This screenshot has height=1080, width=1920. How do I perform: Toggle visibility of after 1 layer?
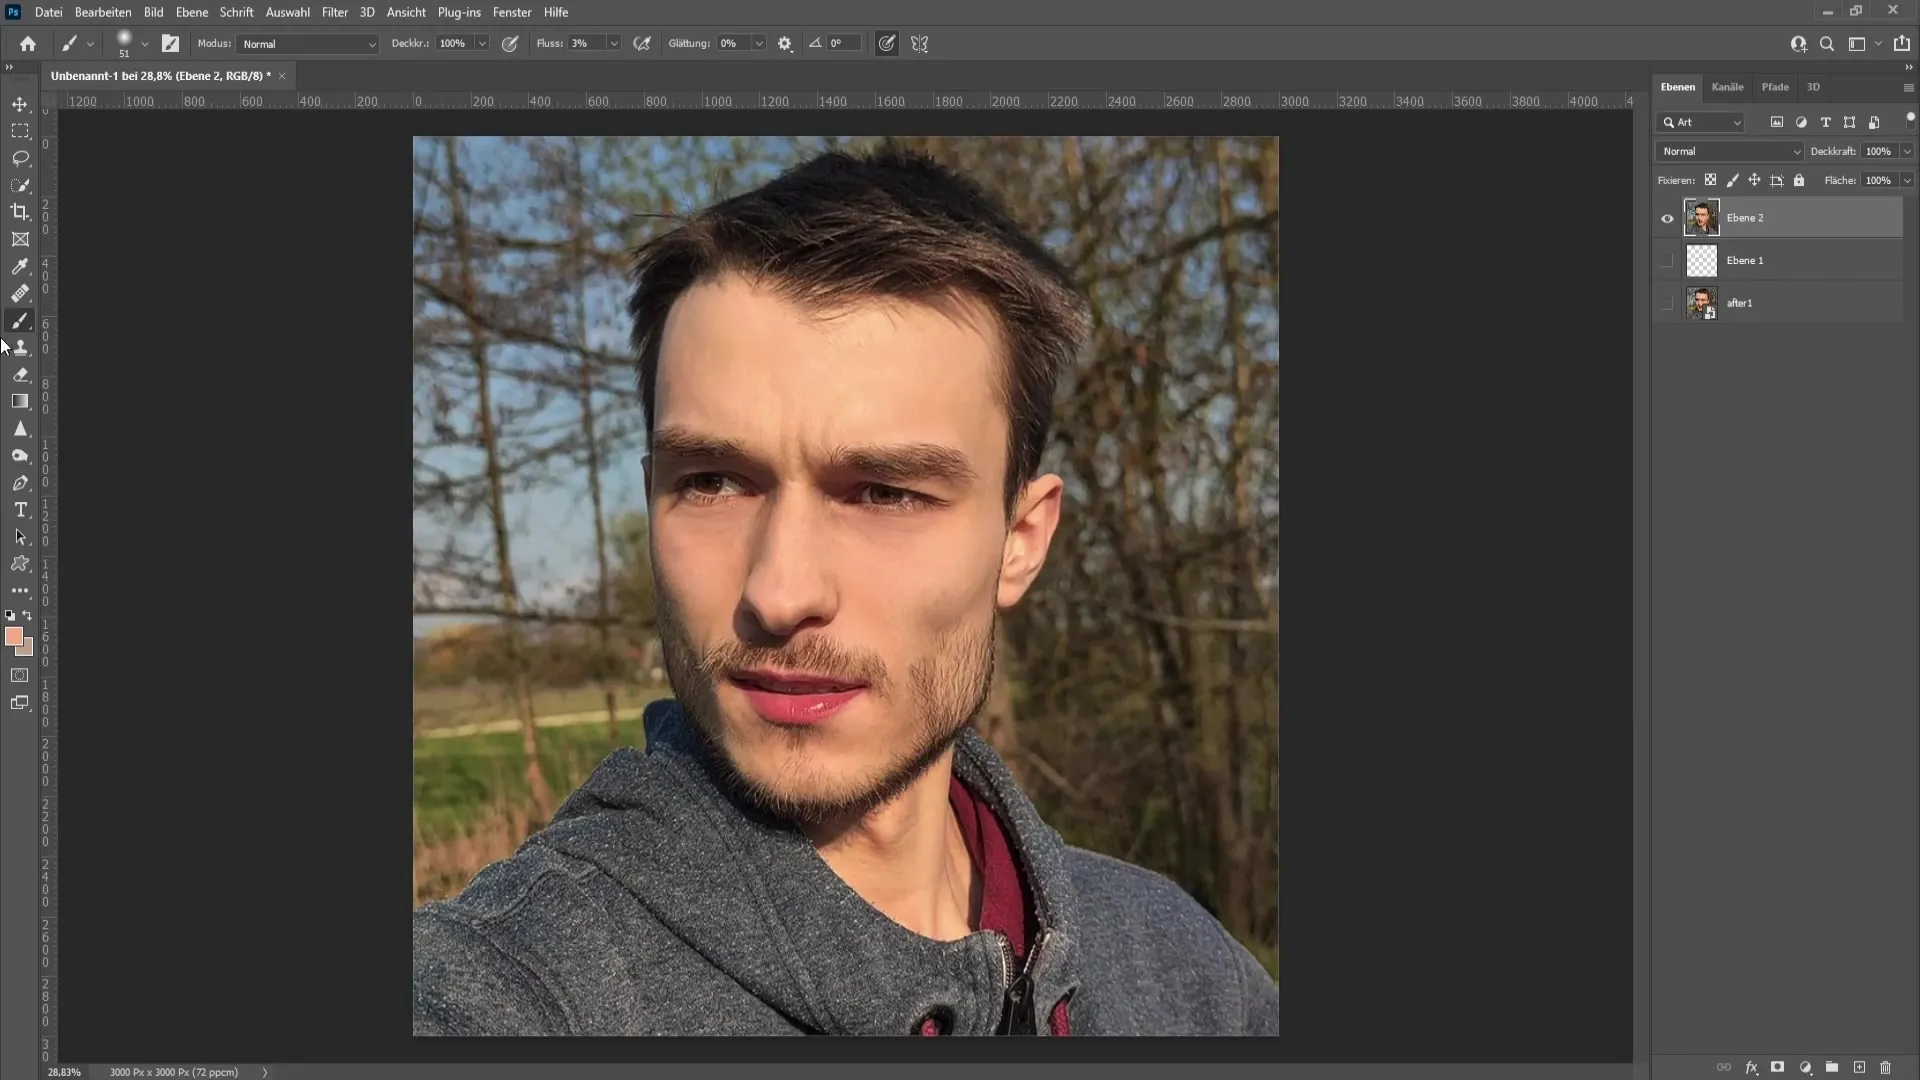(x=1665, y=302)
